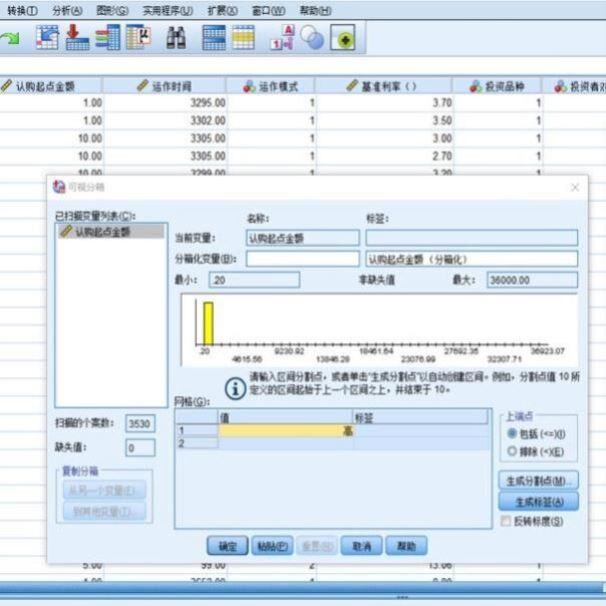Click the Go to Variable icon with red arrow
The width and height of the screenshot is (606, 606).
pyautogui.click(x=77, y=37)
